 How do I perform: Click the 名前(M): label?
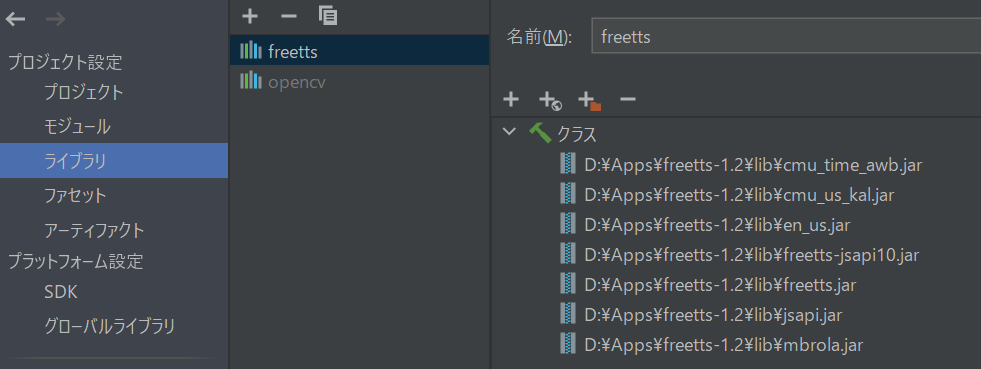tap(539, 38)
